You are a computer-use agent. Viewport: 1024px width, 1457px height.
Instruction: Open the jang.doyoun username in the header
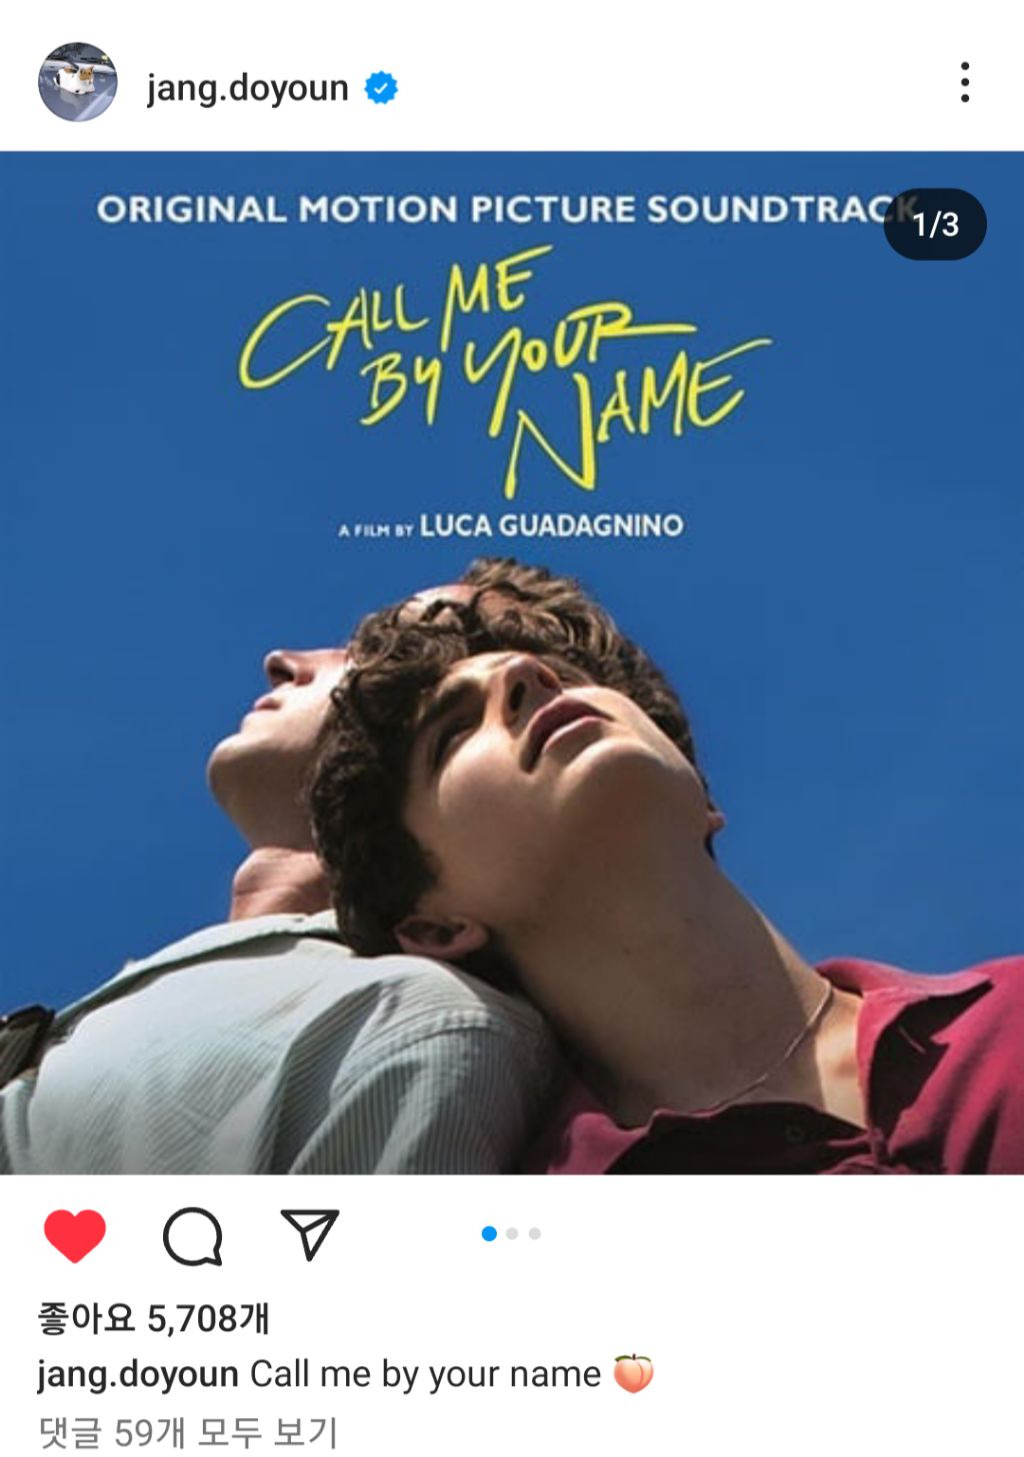(247, 88)
